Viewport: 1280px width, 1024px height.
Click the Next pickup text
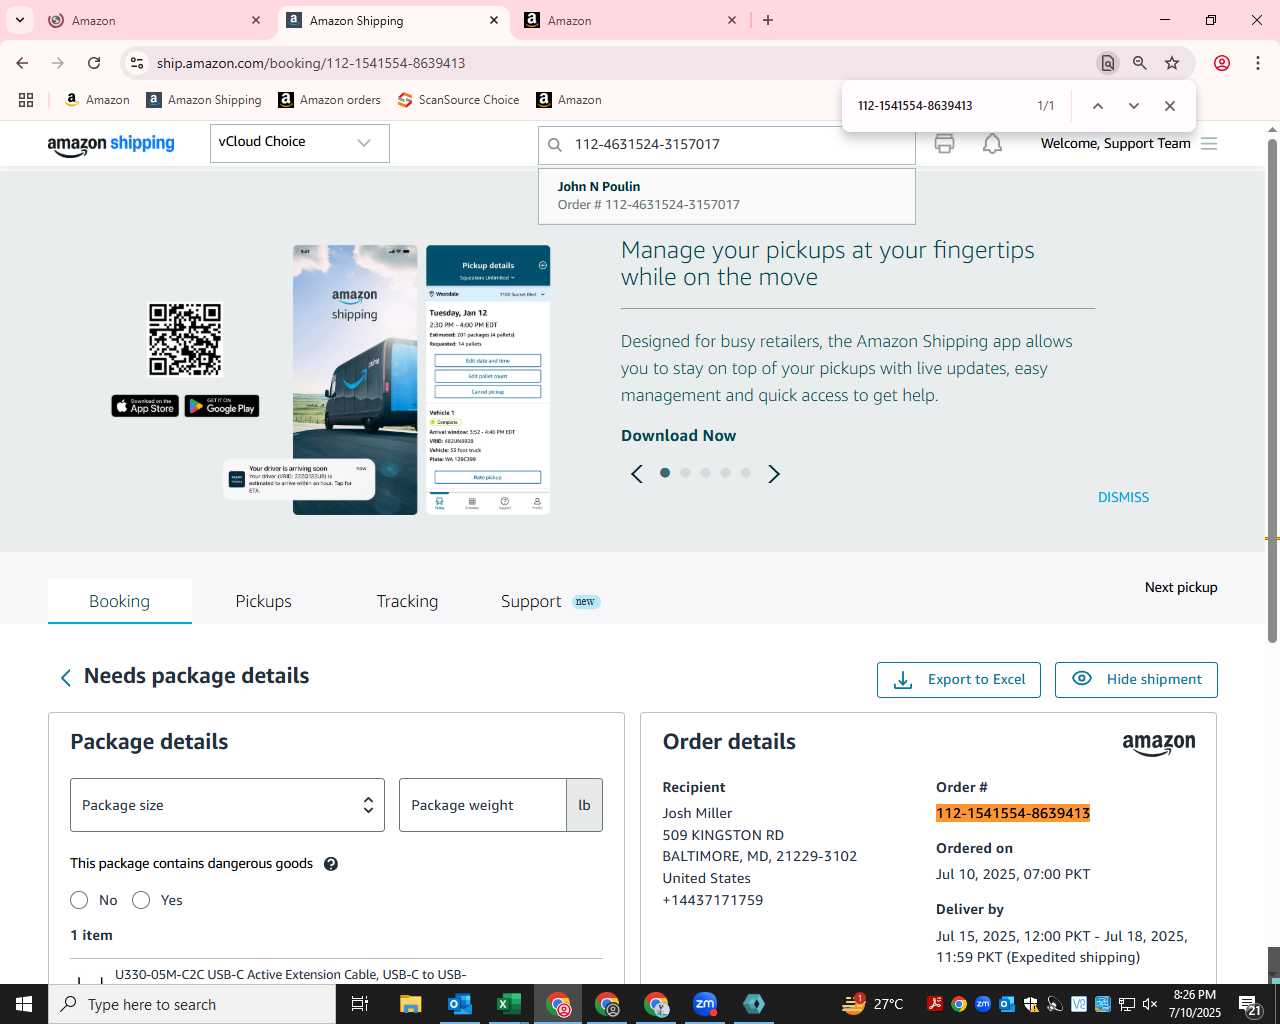[x=1181, y=587]
